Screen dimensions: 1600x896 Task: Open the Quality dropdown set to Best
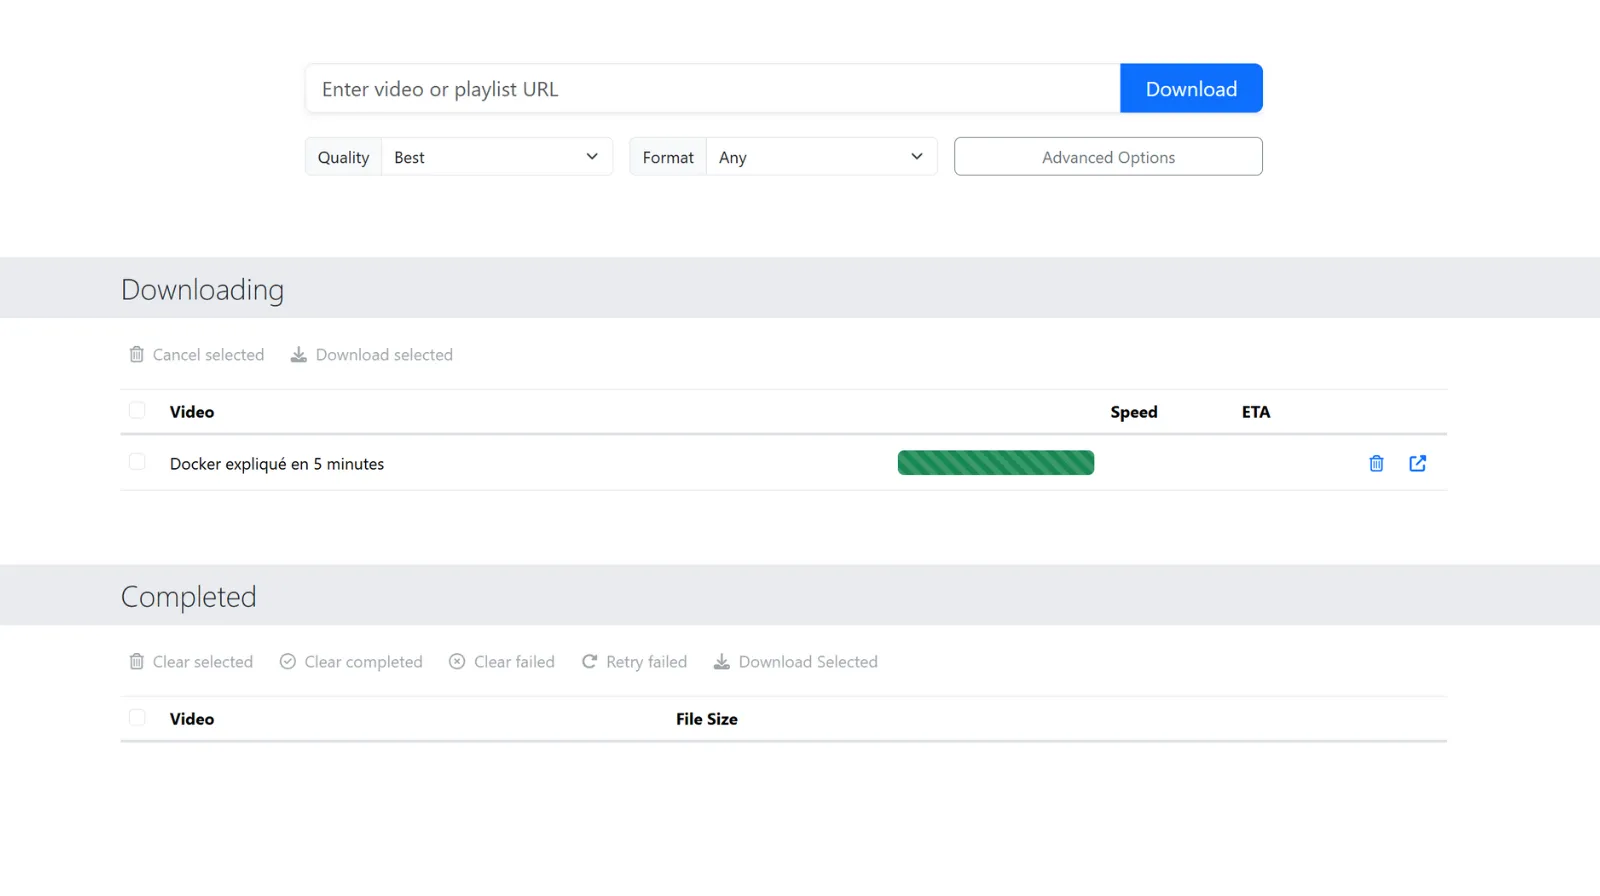point(496,157)
